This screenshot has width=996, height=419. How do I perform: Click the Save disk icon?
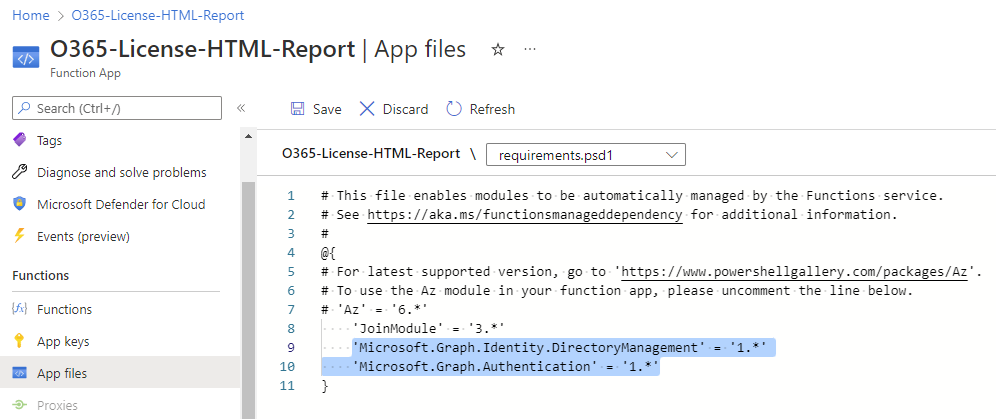tap(297, 109)
